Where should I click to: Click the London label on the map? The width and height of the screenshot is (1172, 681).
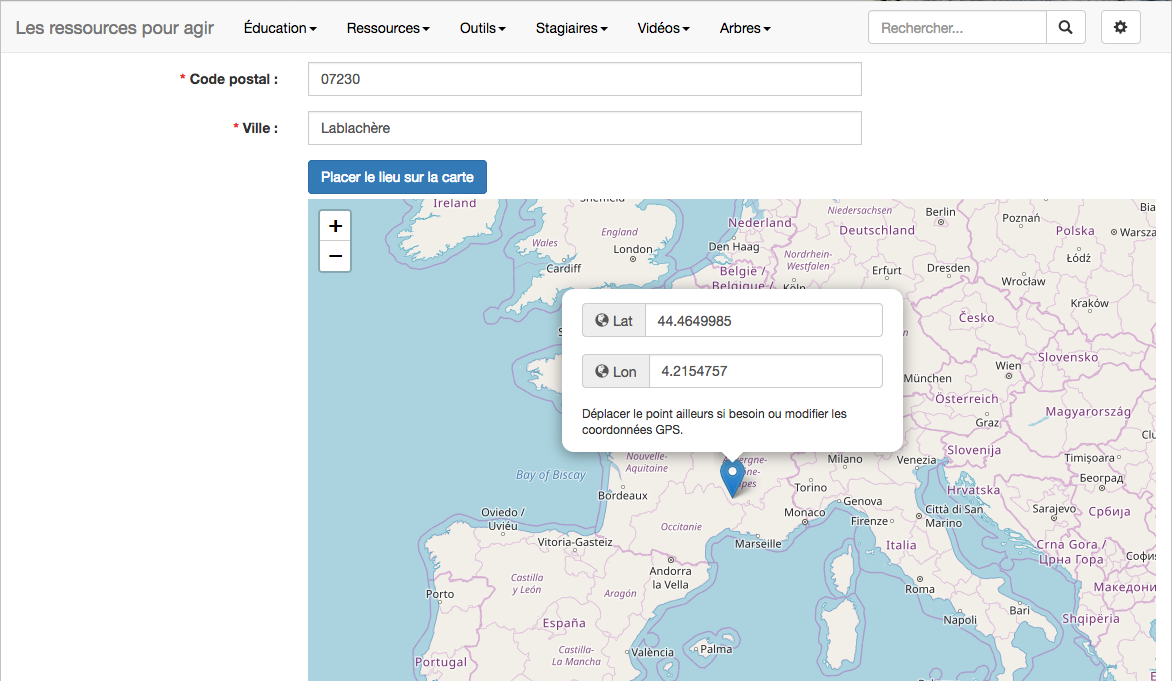(633, 249)
